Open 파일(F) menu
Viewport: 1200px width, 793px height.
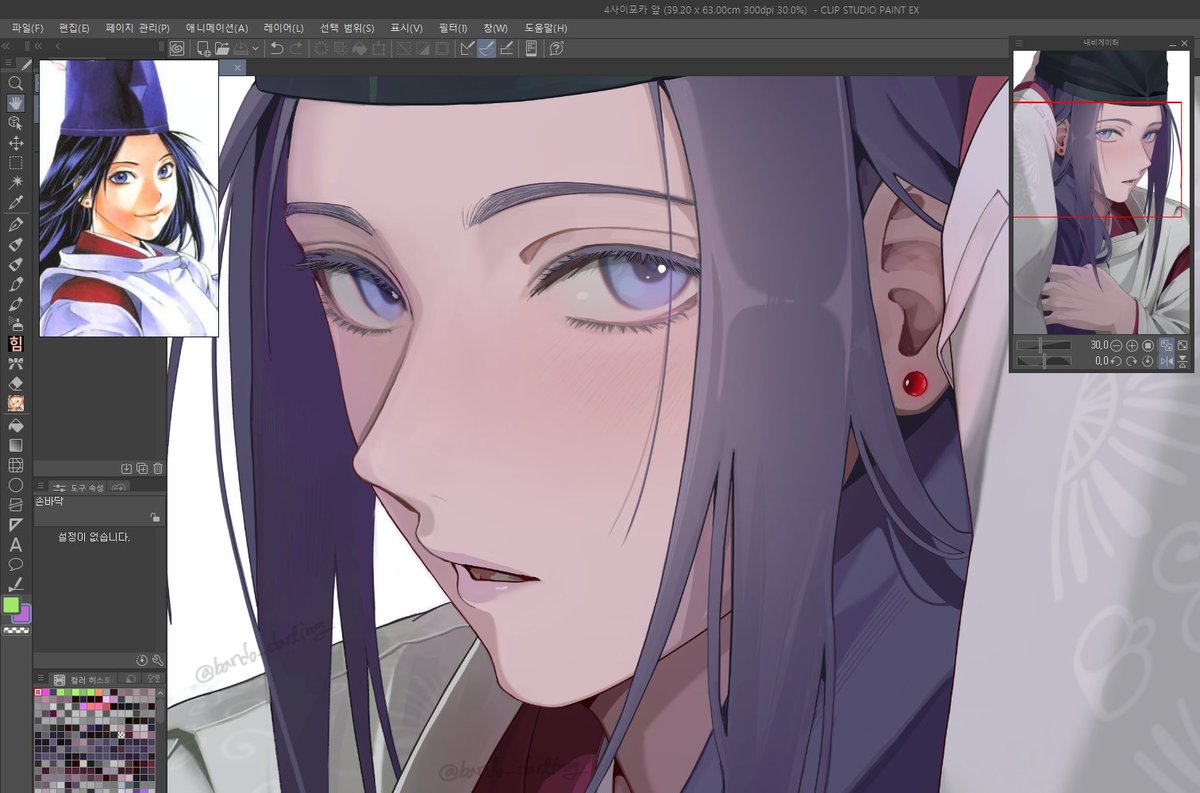point(27,28)
